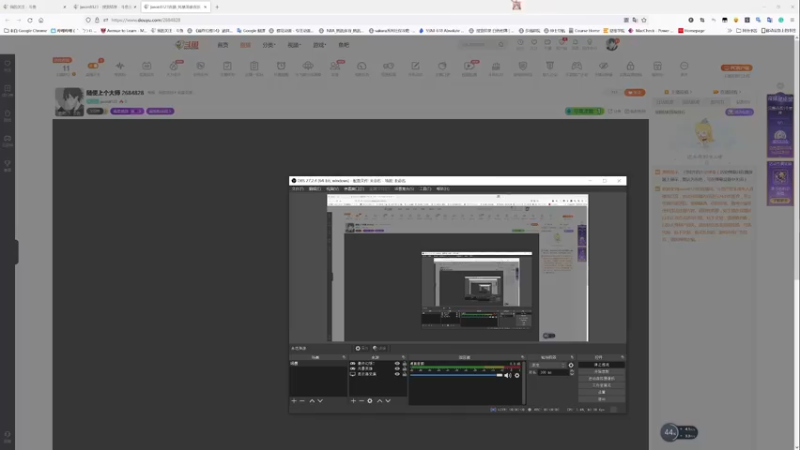Pop out the Scene Transitions dock via header icon

pos(572,357)
